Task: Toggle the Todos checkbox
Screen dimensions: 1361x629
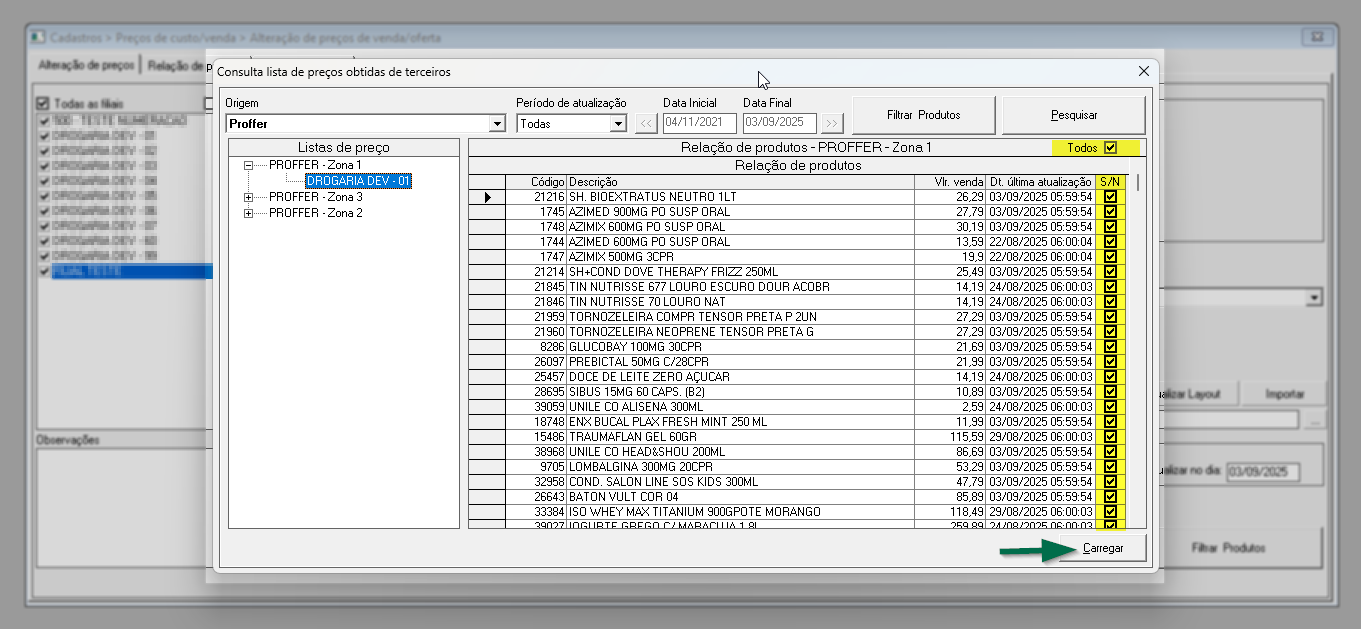Action: pyautogui.click(x=1110, y=148)
